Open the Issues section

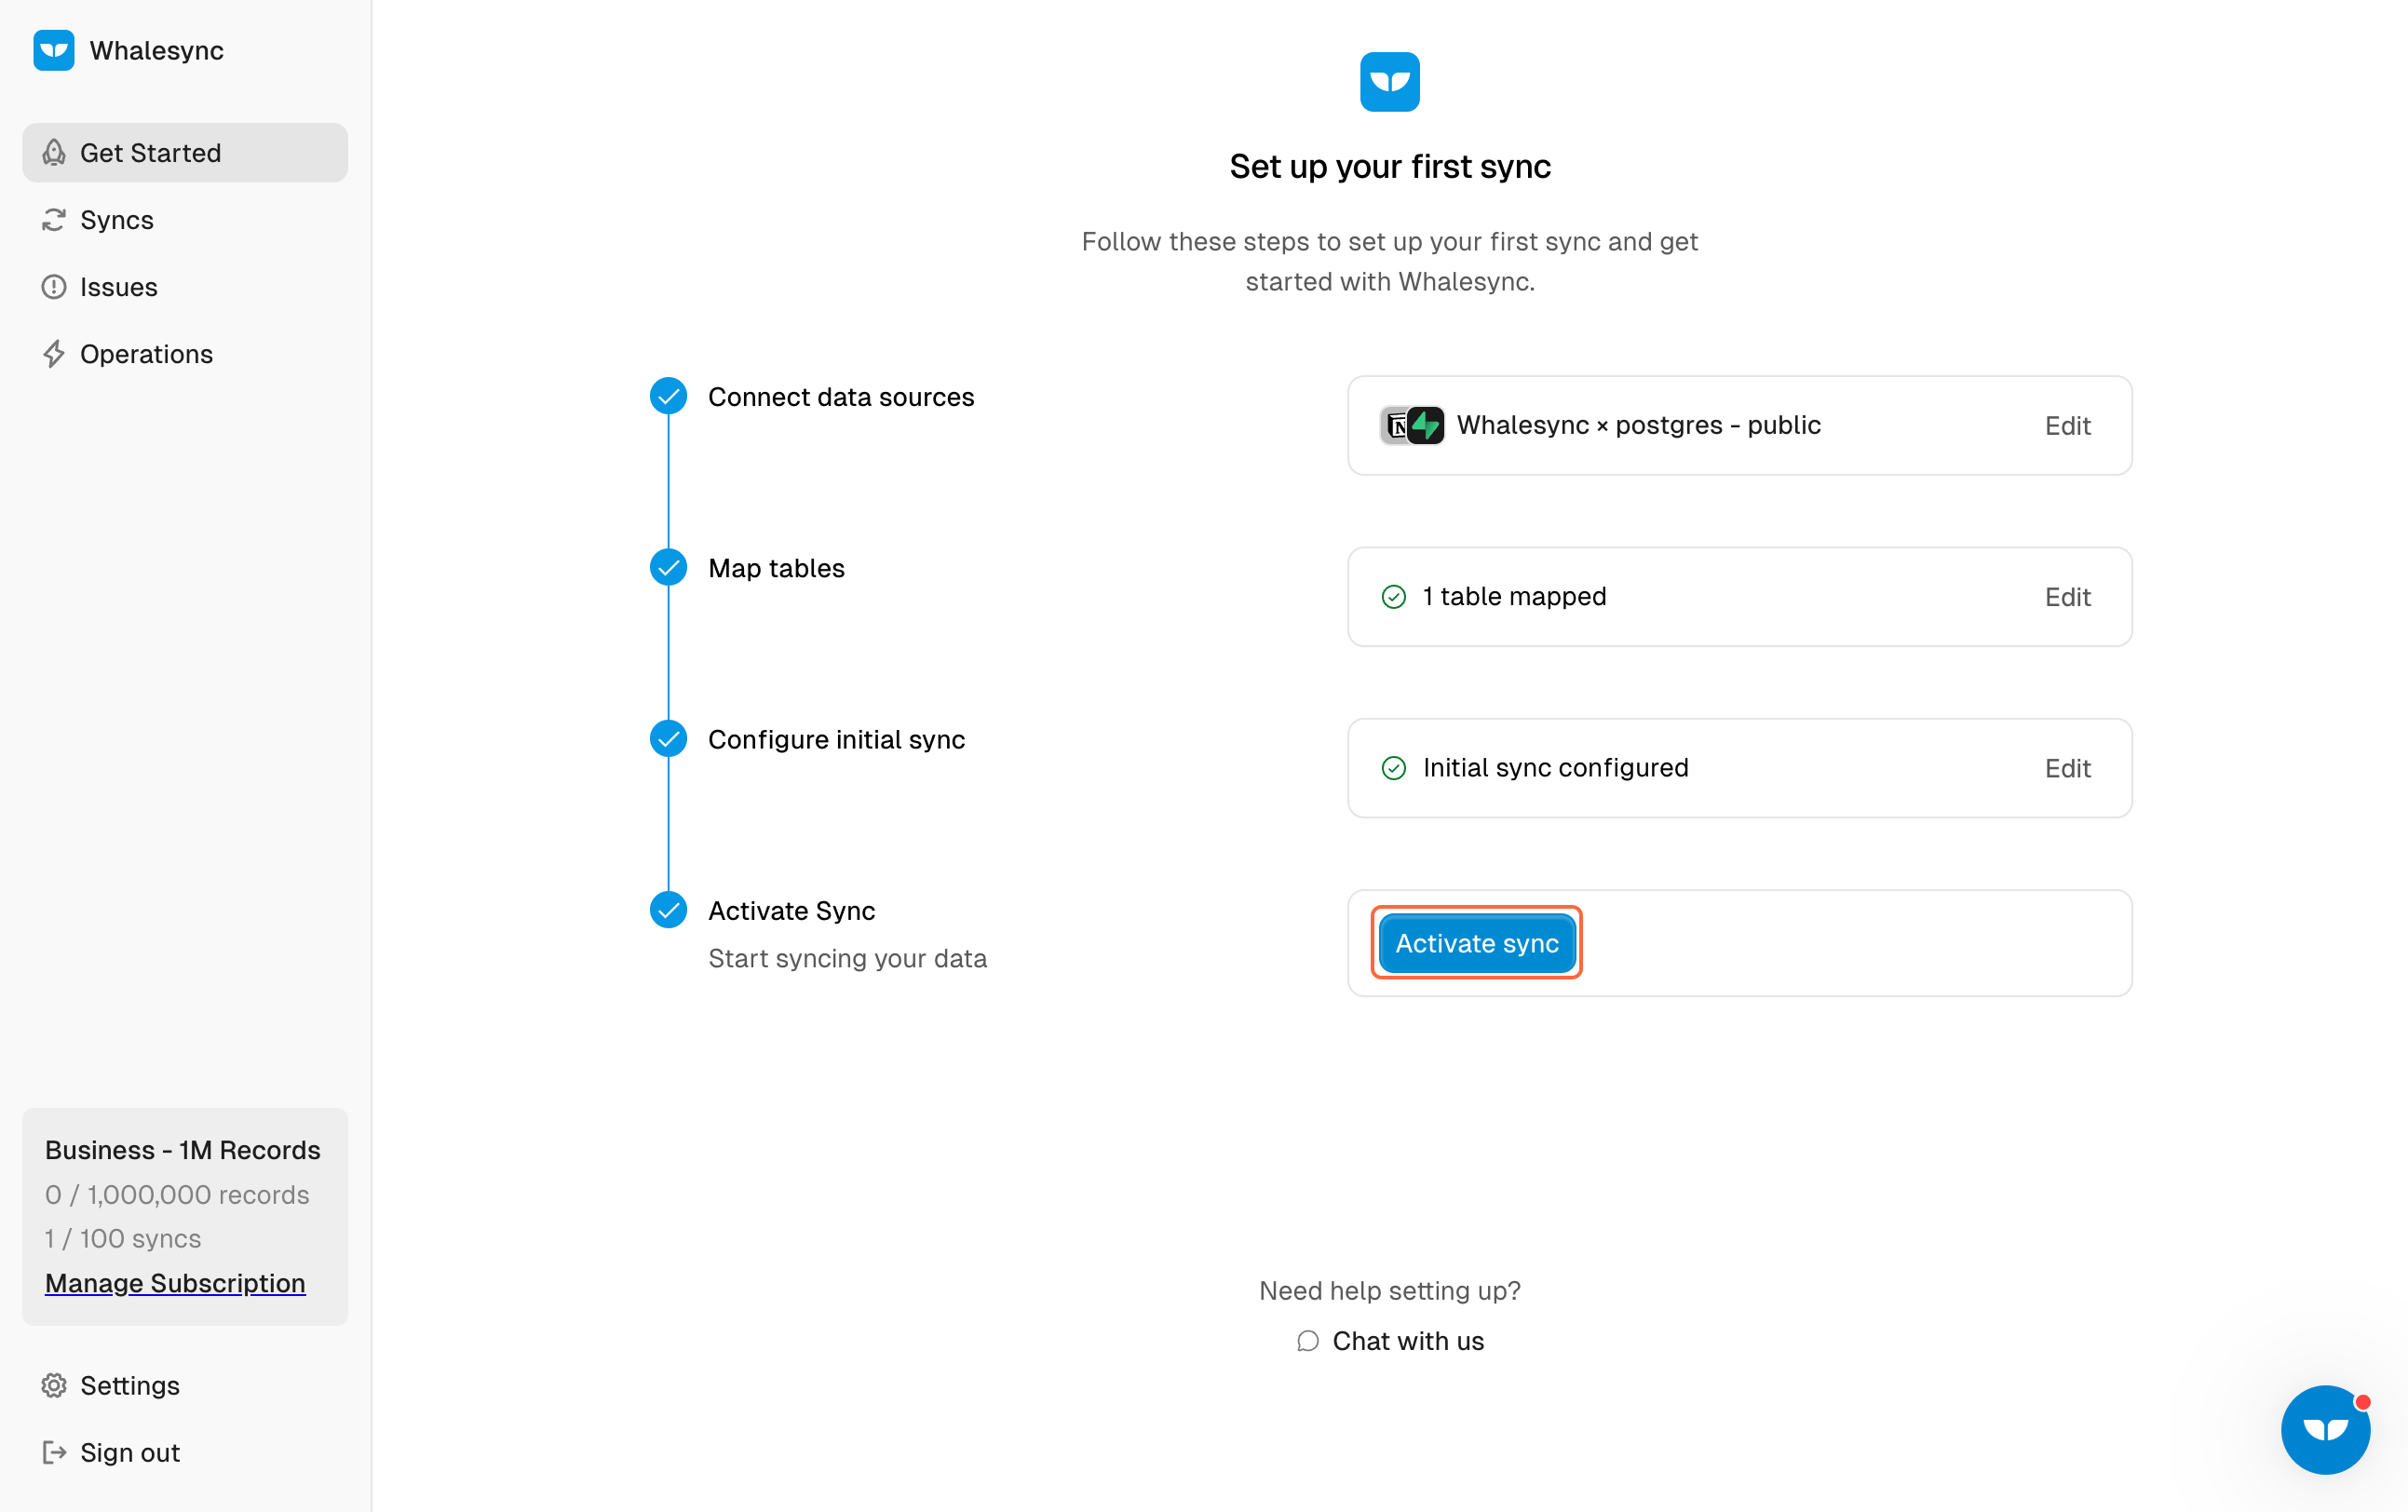tap(118, 287)
